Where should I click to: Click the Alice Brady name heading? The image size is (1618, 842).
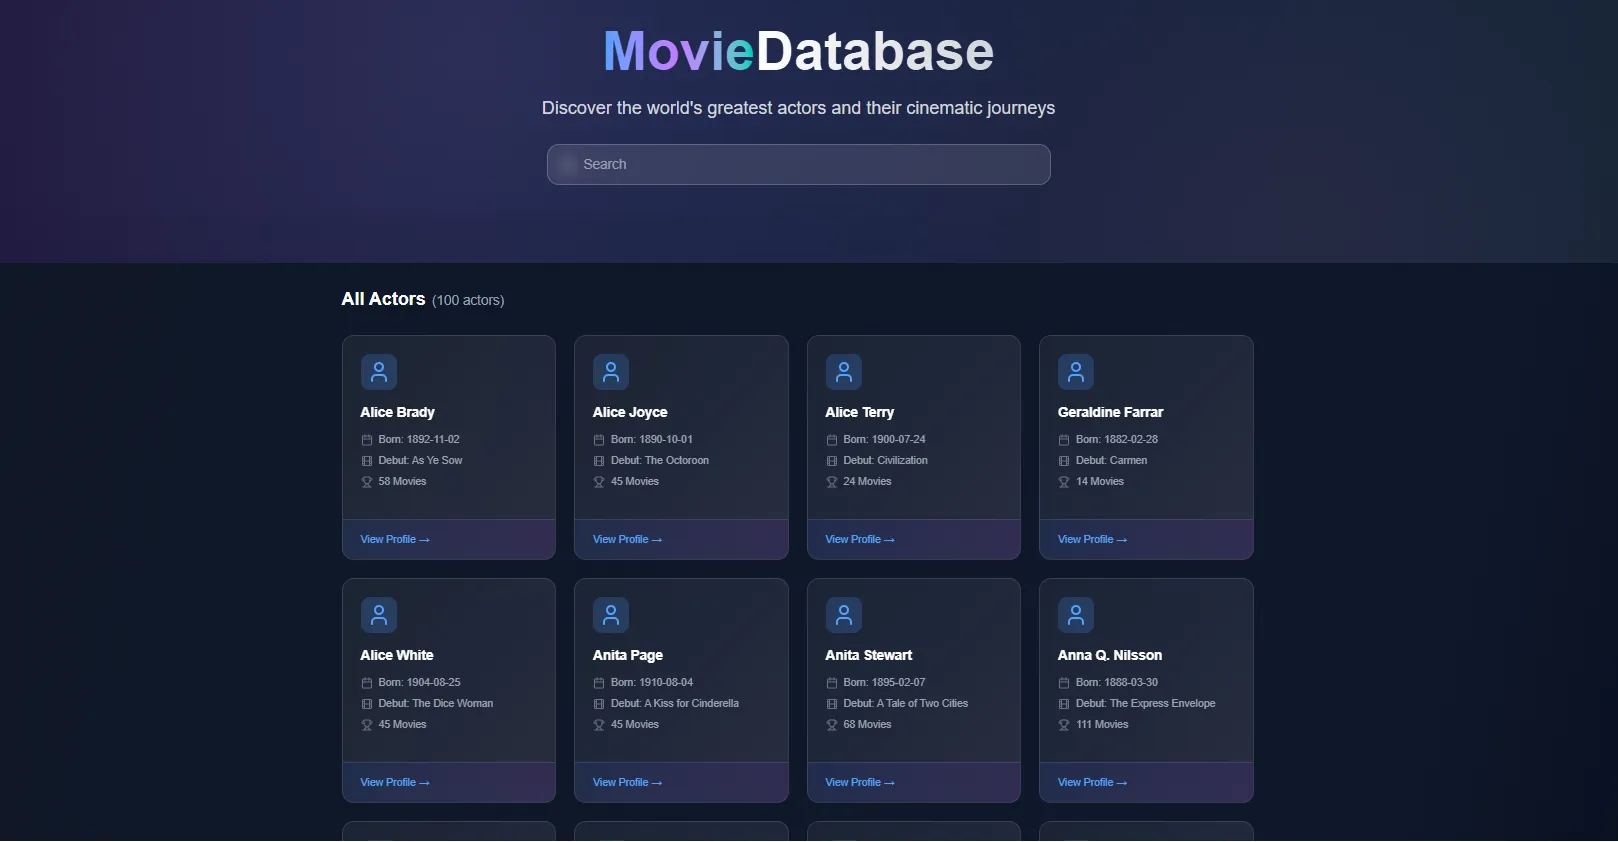pos(397,412)
